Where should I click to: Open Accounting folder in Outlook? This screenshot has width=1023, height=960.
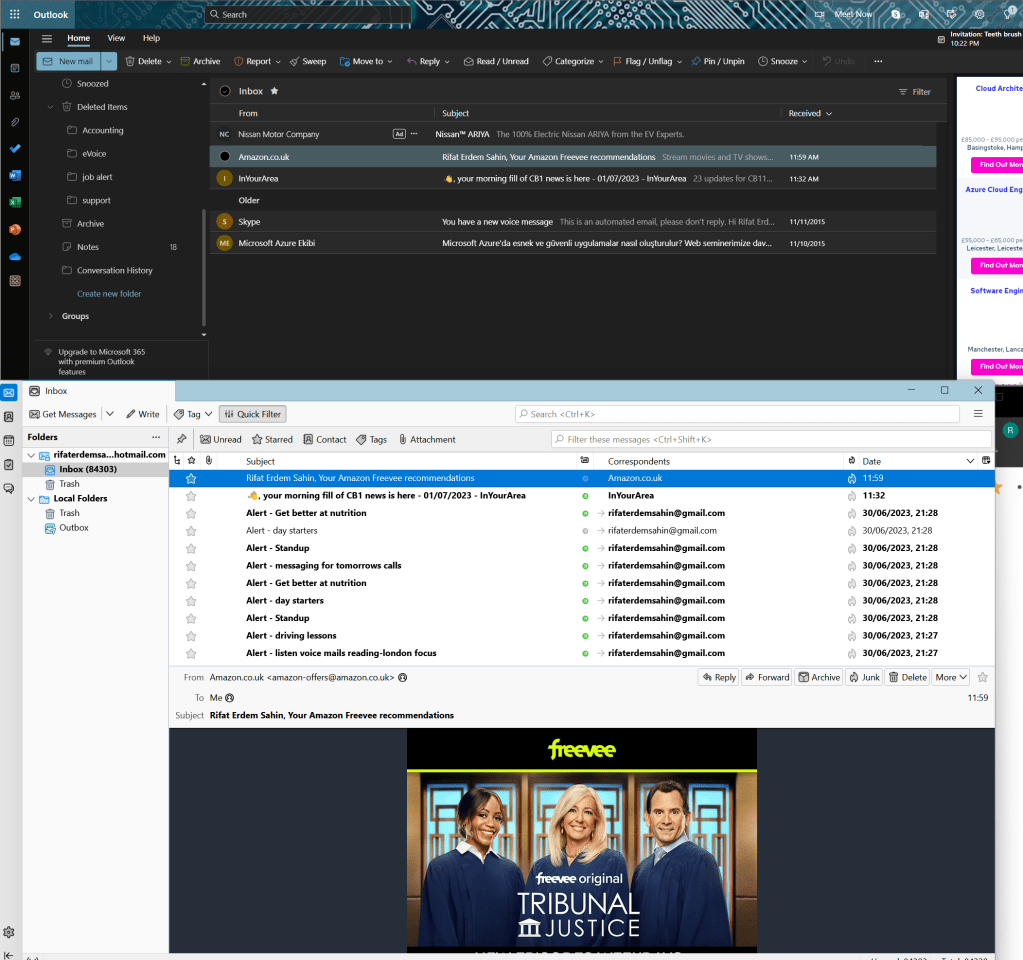[x=102, y=131]
